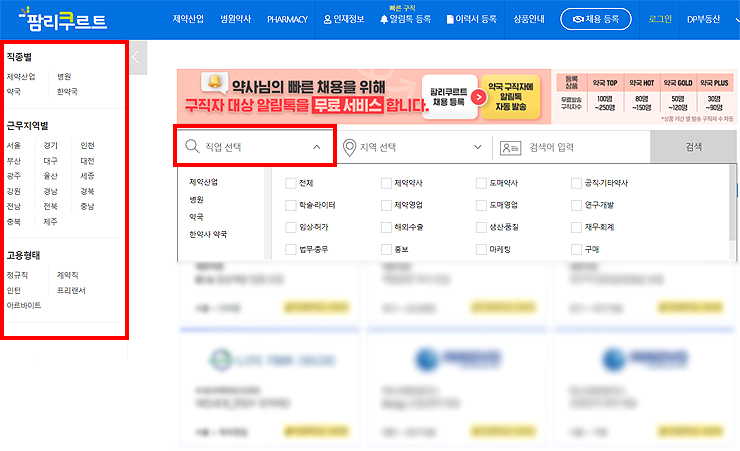Check the 법무·총무 checkbox
740x451 pixels.
291,249
